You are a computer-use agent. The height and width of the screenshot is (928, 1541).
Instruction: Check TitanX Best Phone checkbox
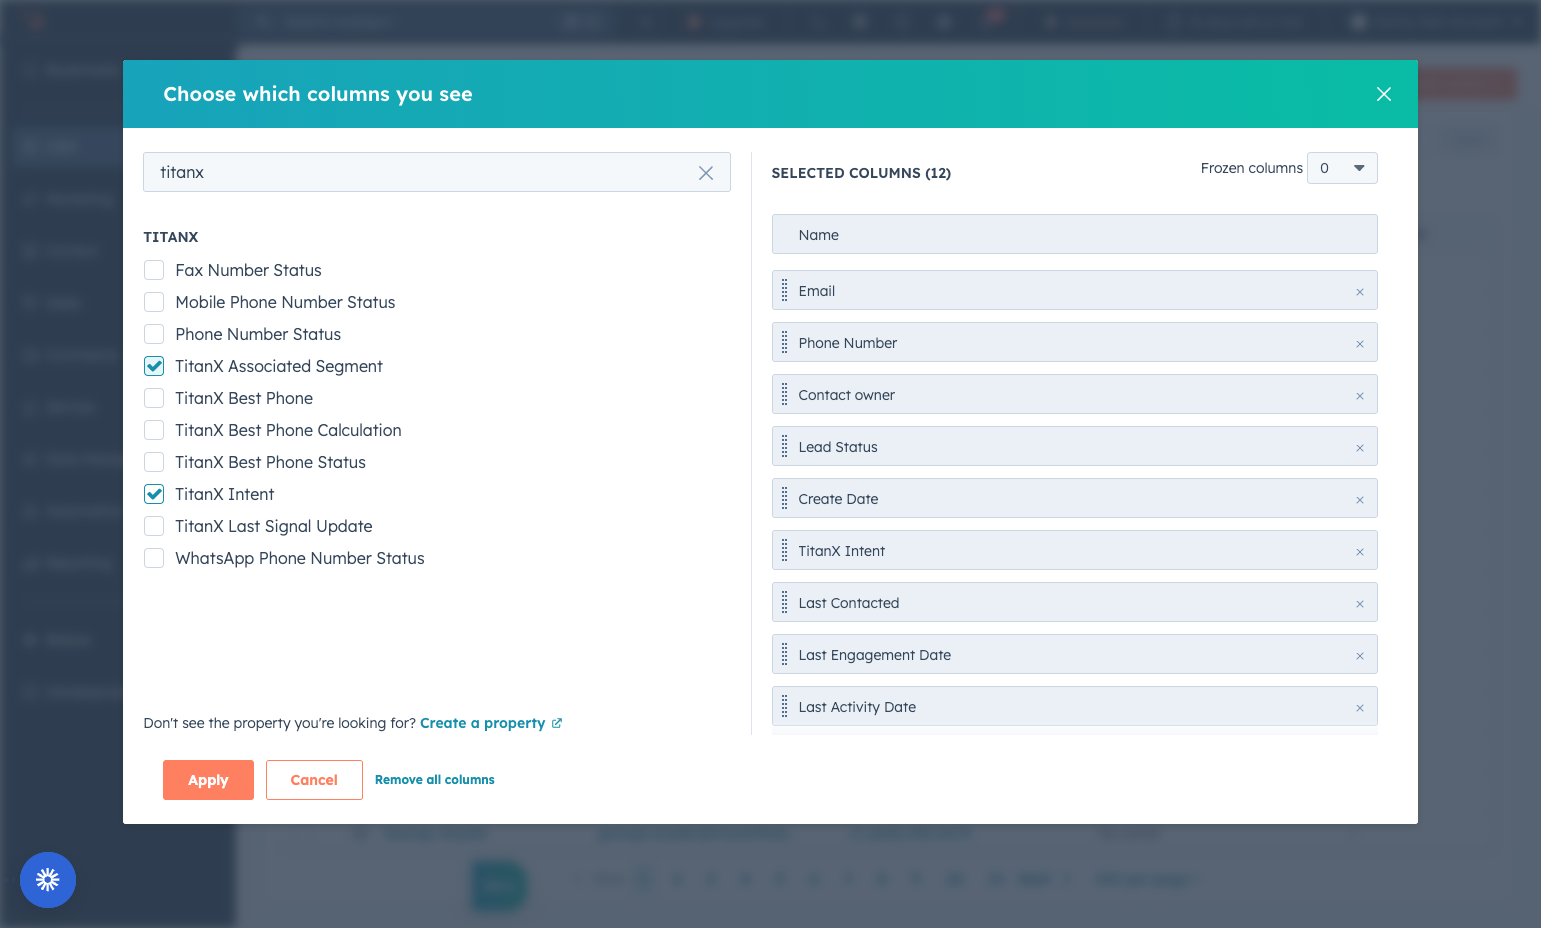tap(154, 398)
